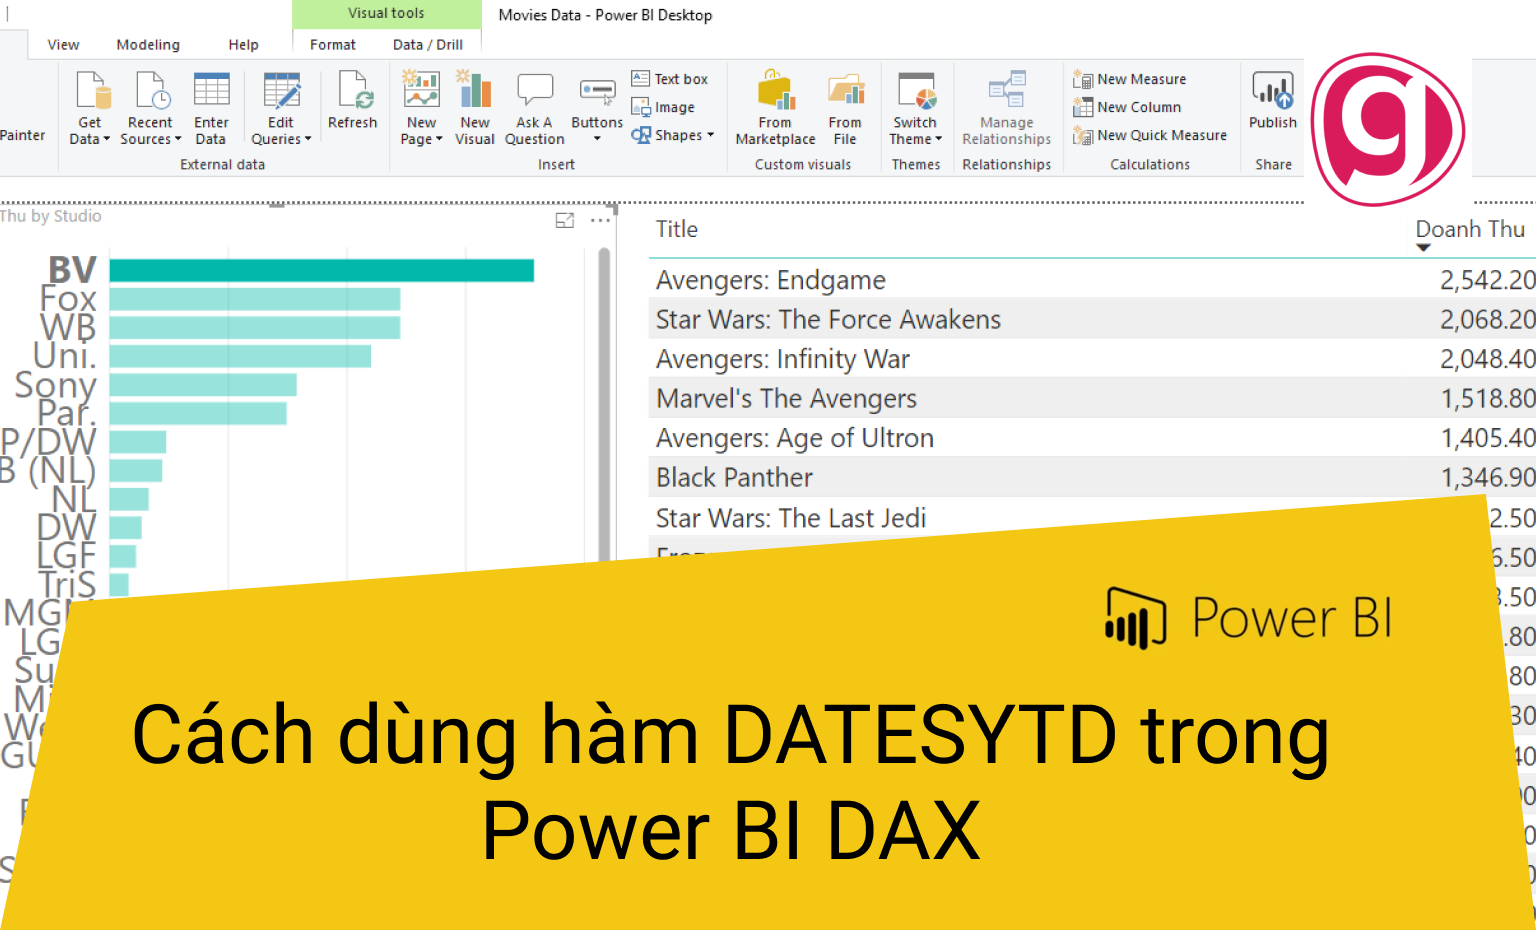This screenshot has height=930, width=1536.
Task: Select Avengers: Age of Ultron row
Action: pos(1092,437)
